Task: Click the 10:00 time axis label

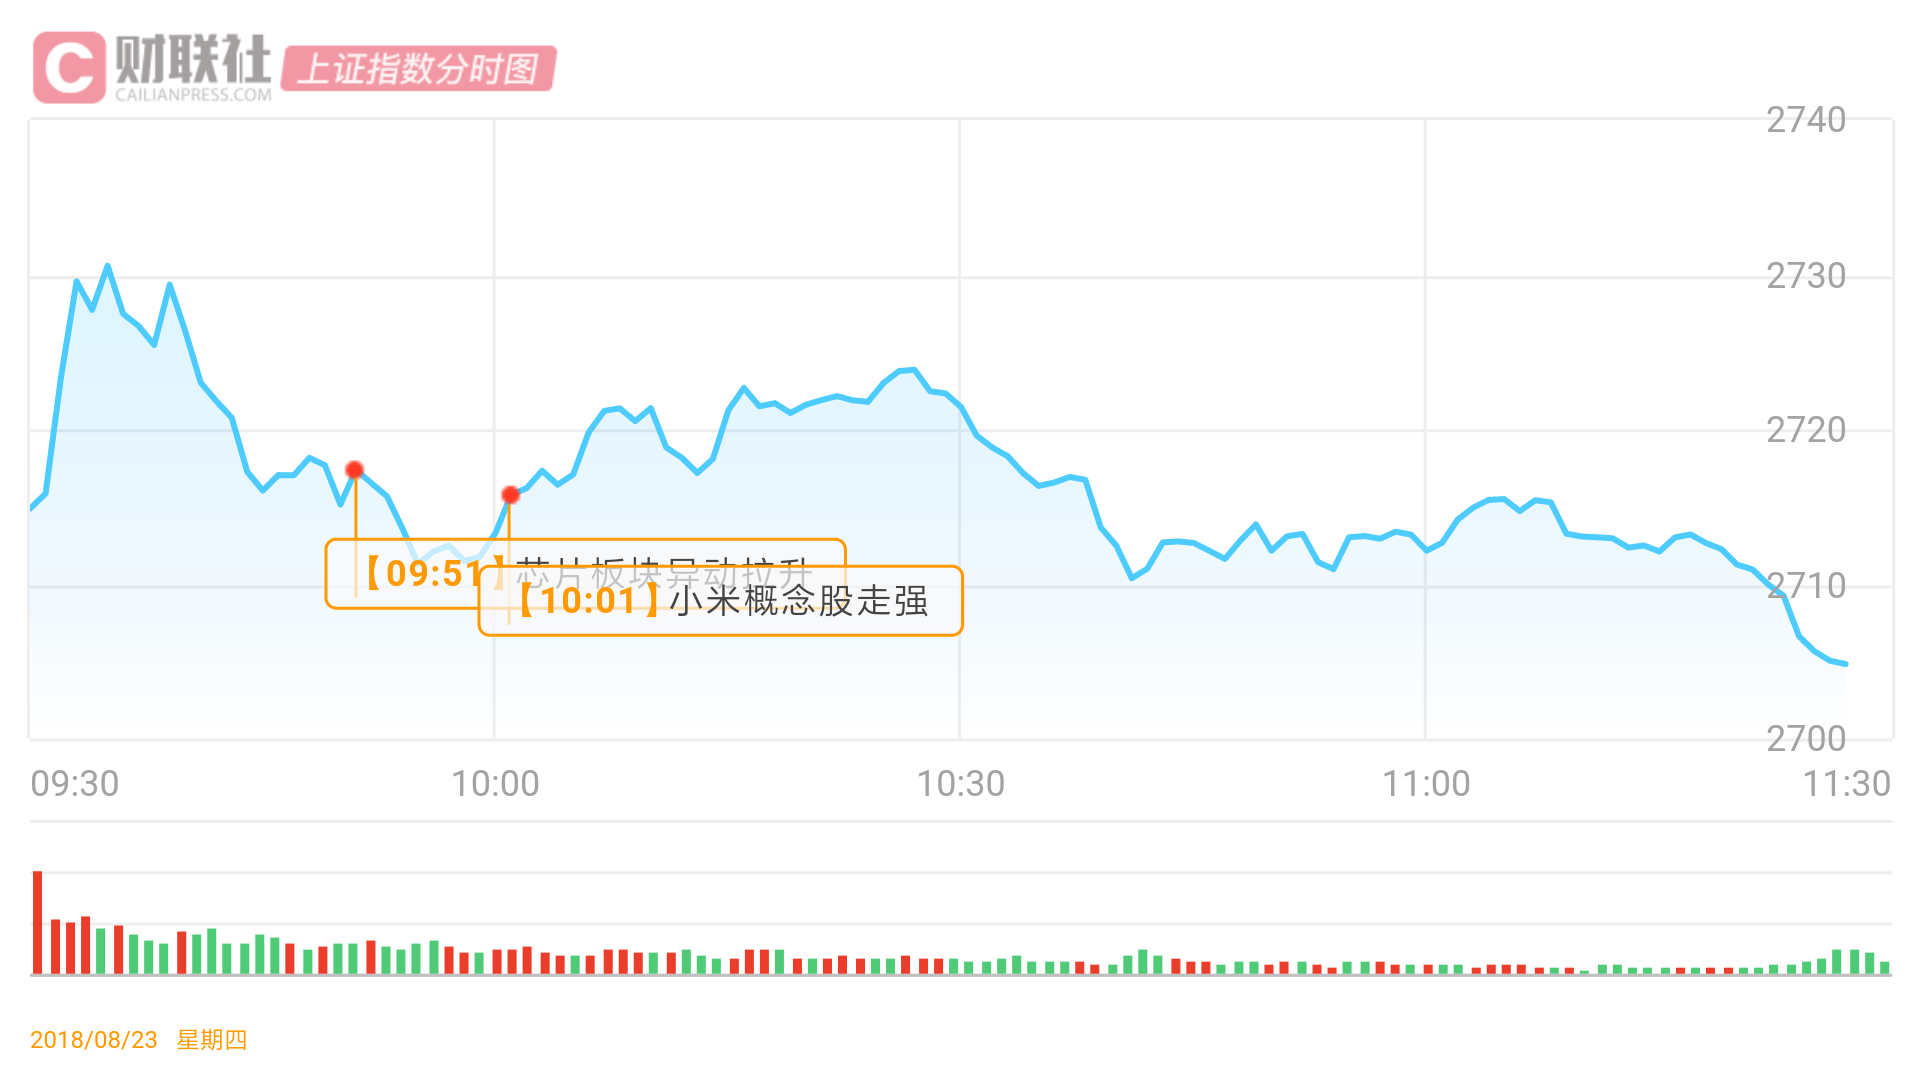Action: tap(495, 784)
